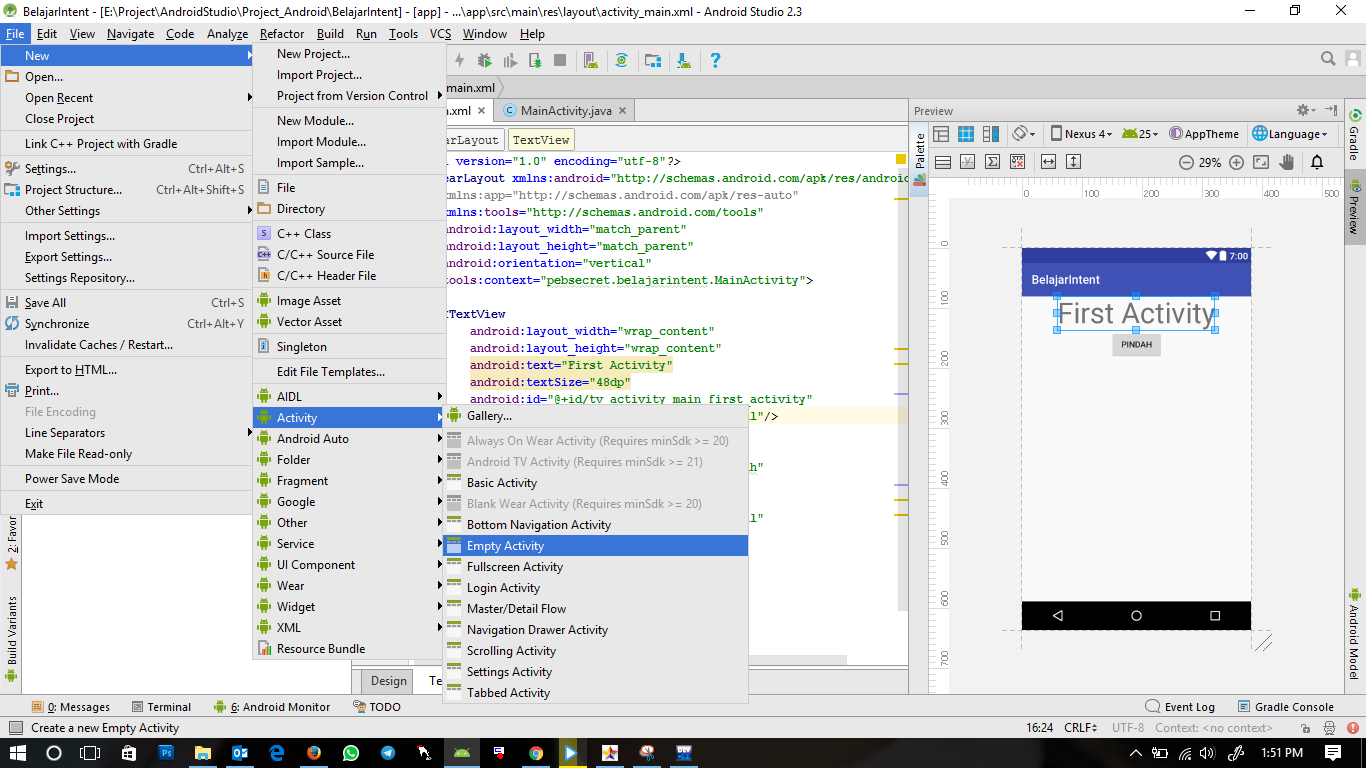The width and height of the screenshot is (1366, 768).
Task: Open the AppTheme theme selector
Action: 1202,134
